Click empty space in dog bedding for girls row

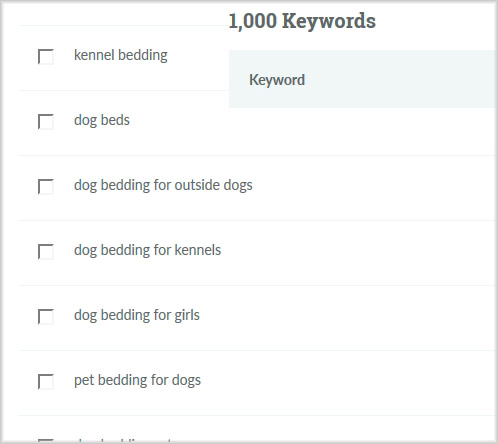point(347,318)
